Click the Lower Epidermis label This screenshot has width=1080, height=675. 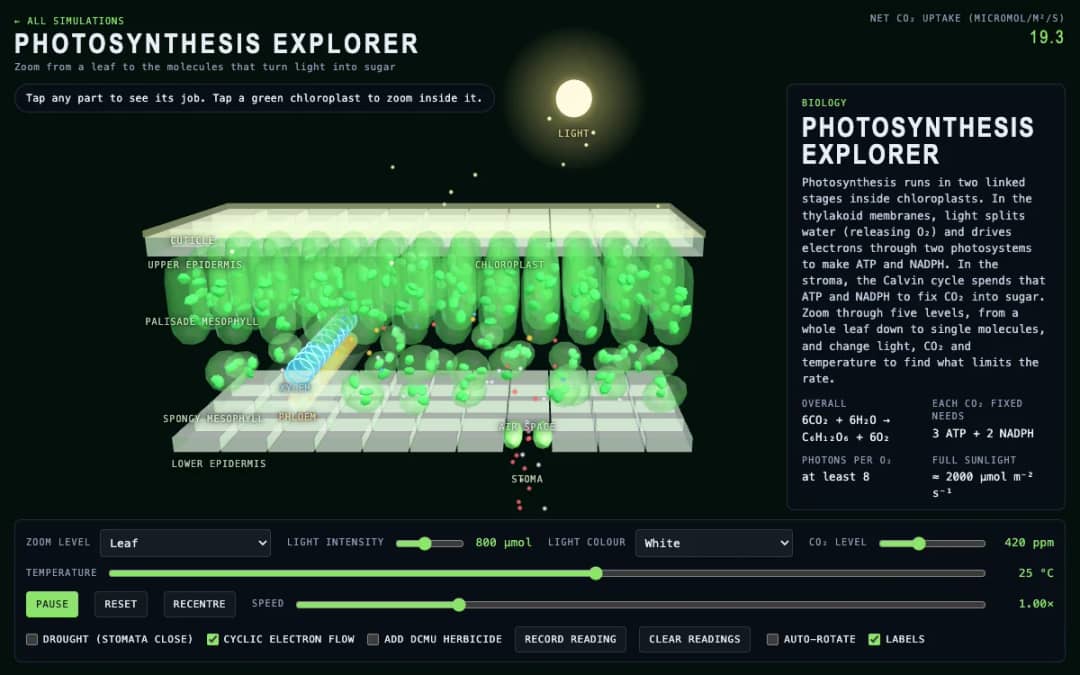point(218,464)
